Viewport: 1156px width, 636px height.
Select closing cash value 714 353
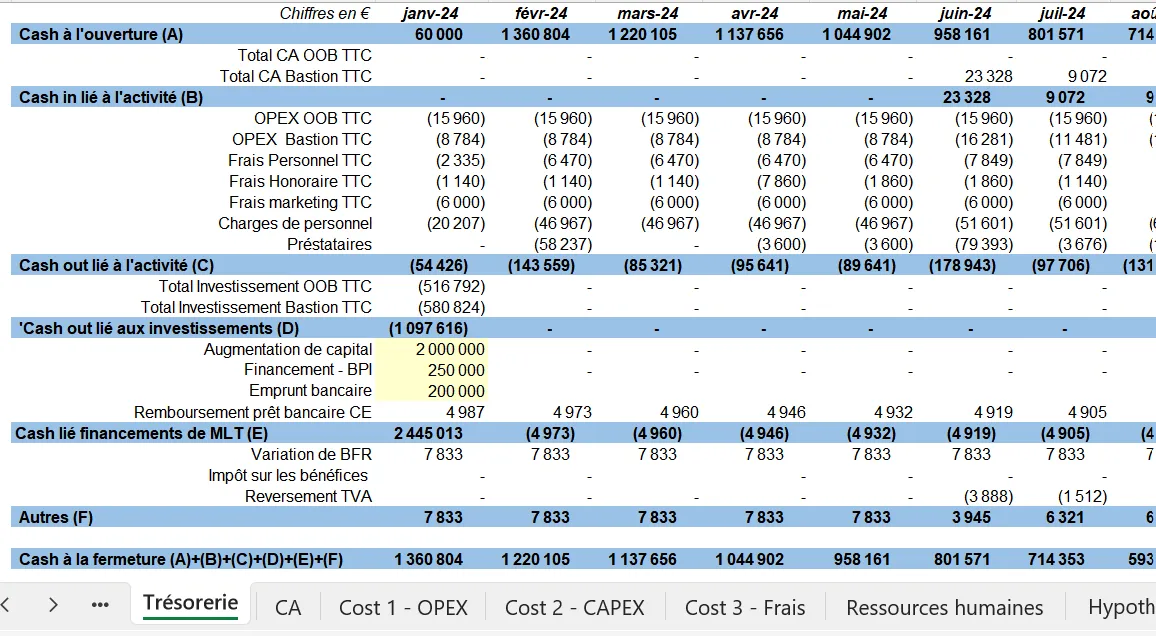[1056, 559]
